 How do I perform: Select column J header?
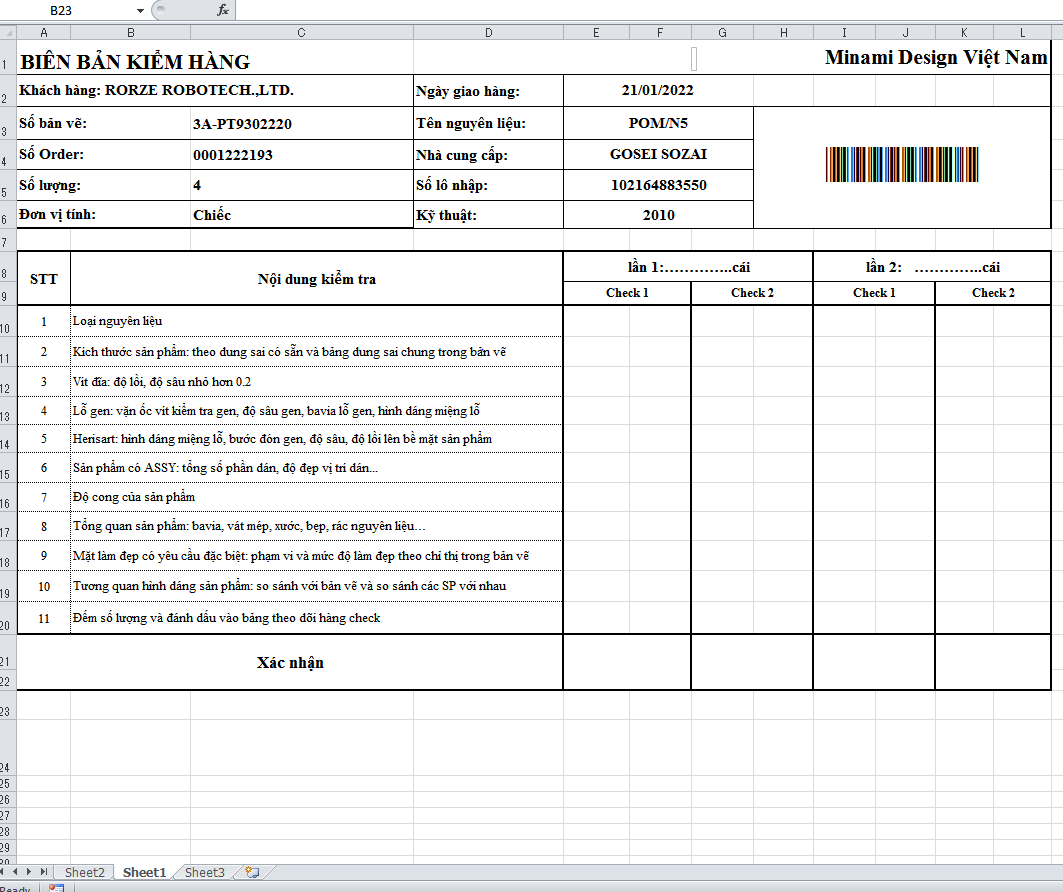tap(905, 33)
